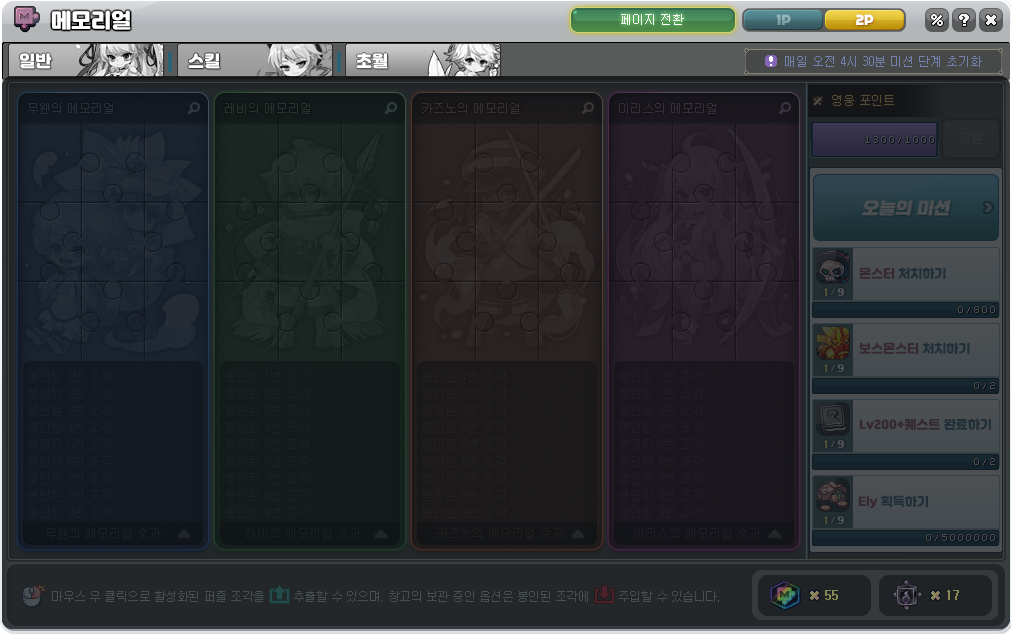Expand 무웬의 메모리얼 효과 list
This screenshot has height=634, width=1011.
(184, 534)
